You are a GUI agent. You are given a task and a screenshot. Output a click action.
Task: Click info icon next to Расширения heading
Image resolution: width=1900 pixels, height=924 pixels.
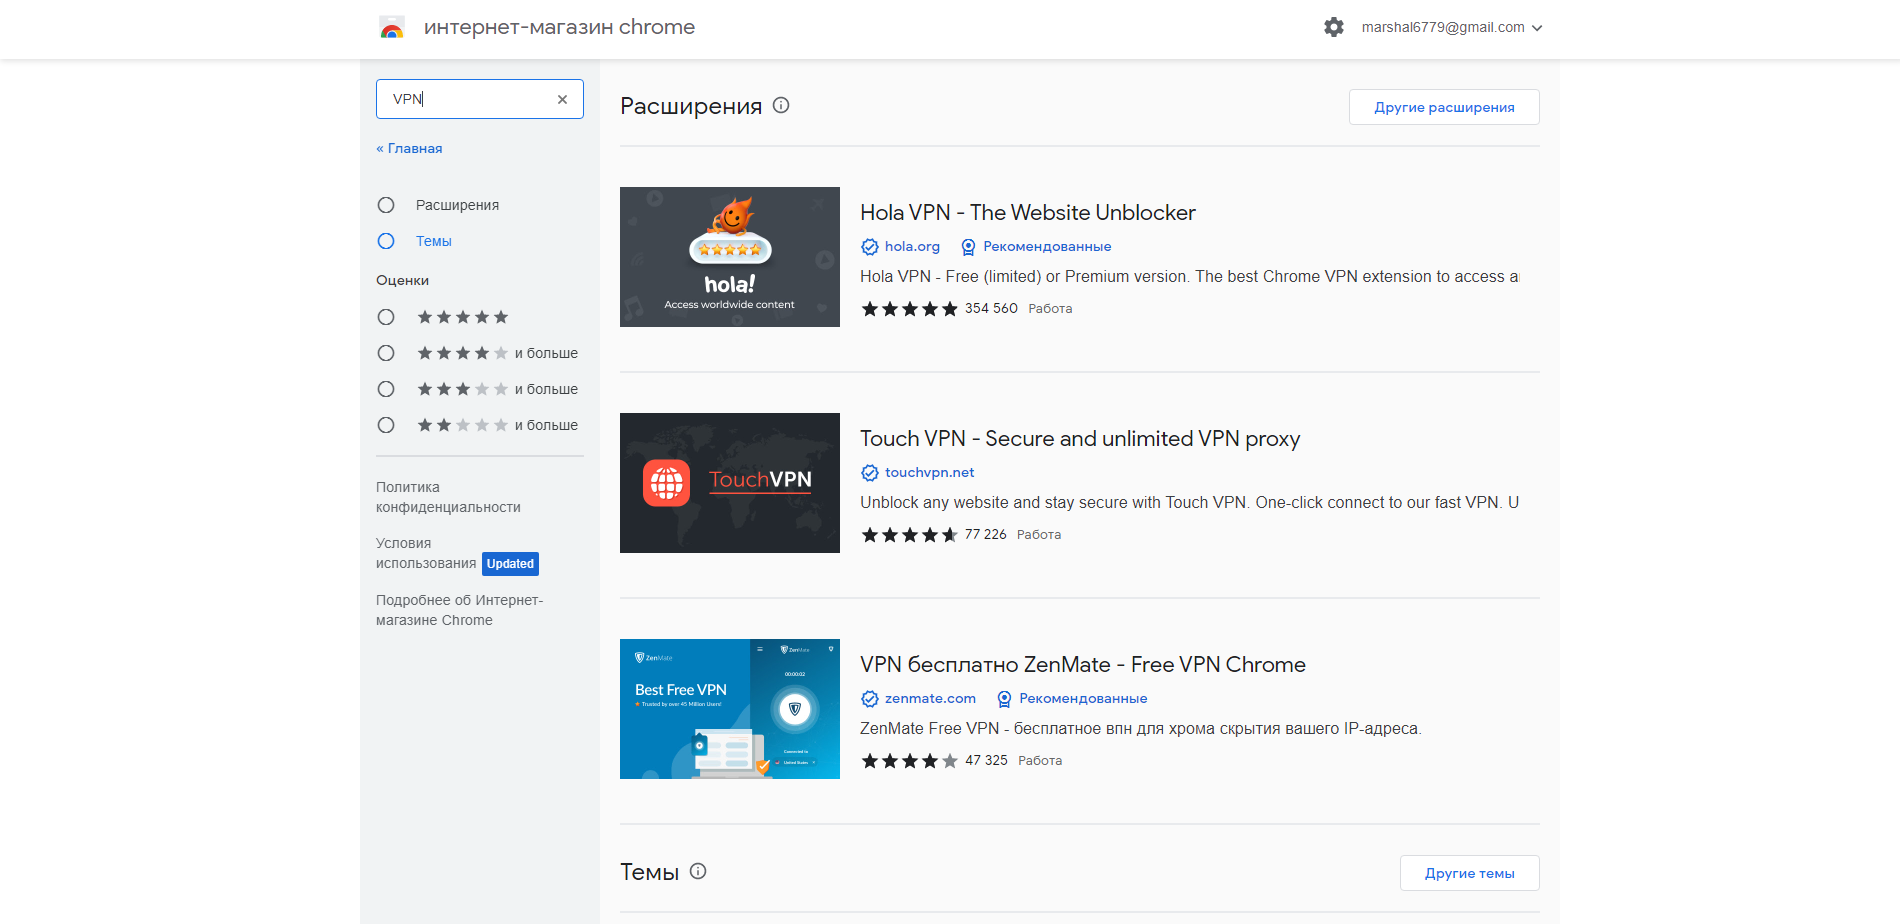pyautogui.click(x=781, y=105)
